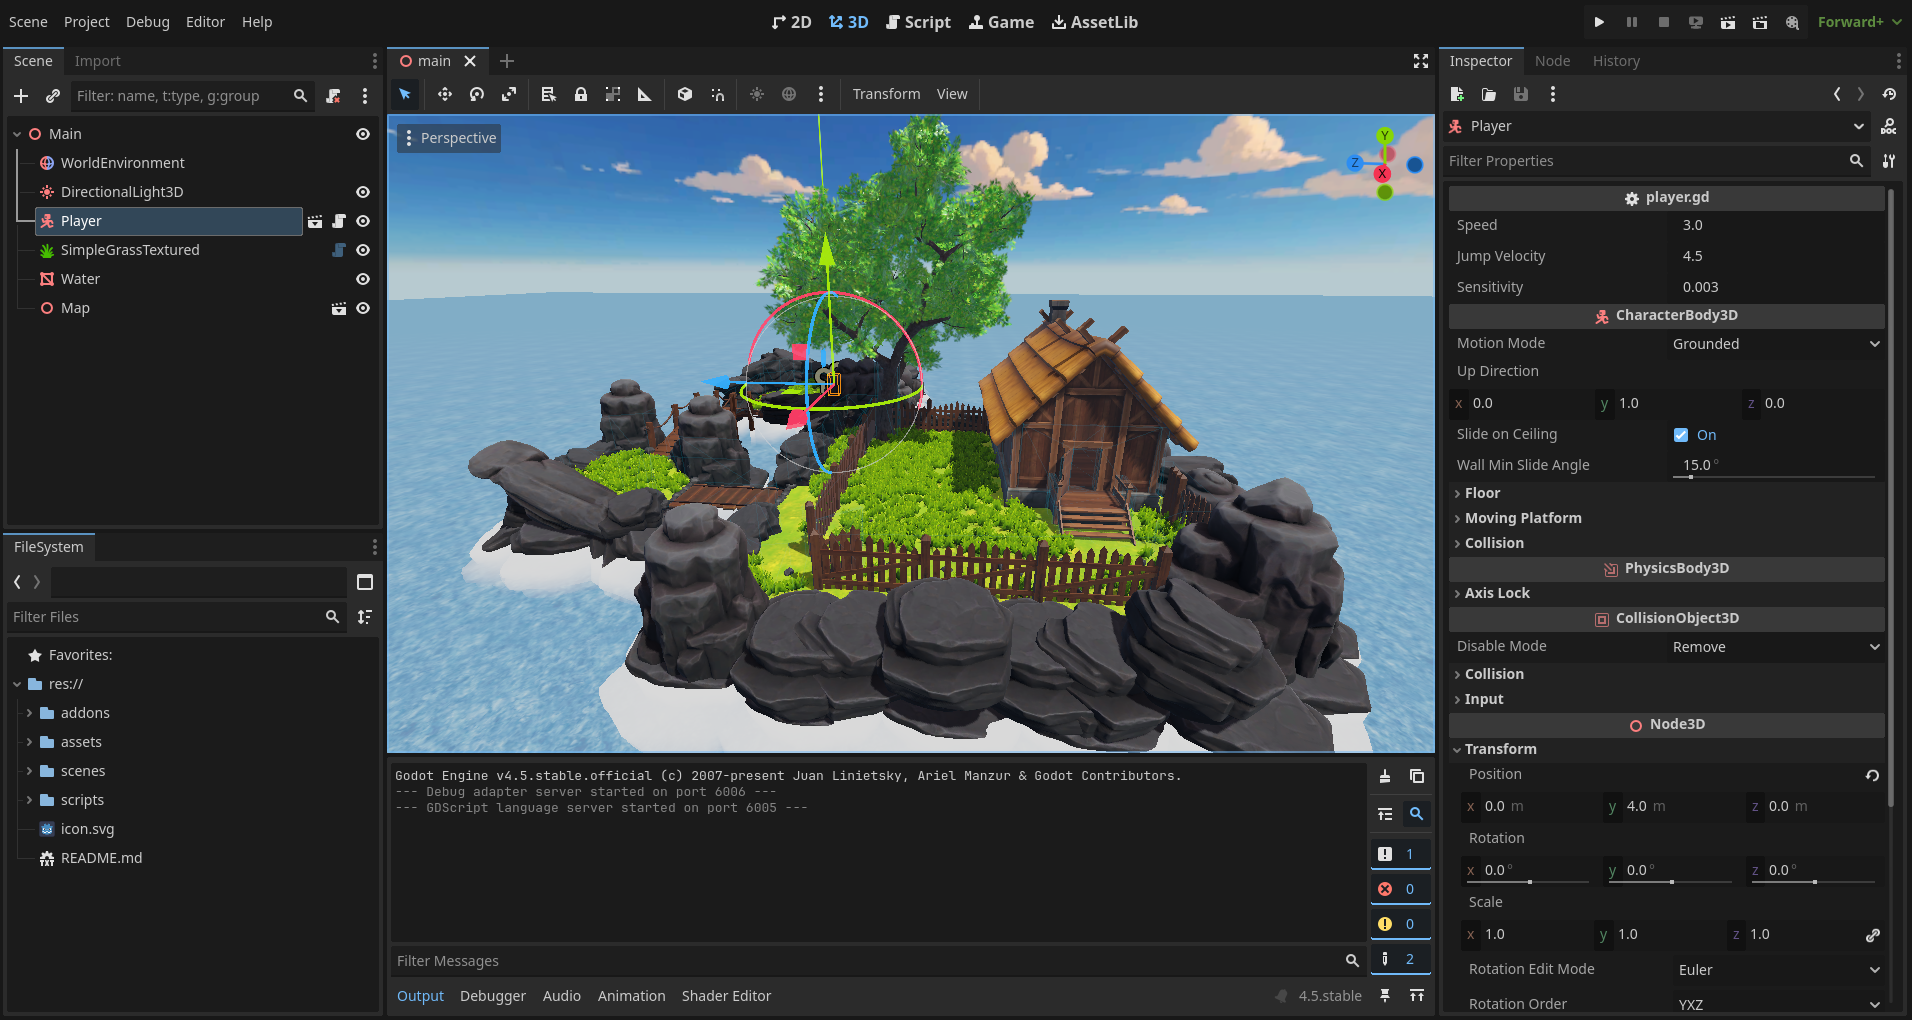Hide the DirectionalLight3D node
1912x1020 pixels.
click(x=362, y=191)
